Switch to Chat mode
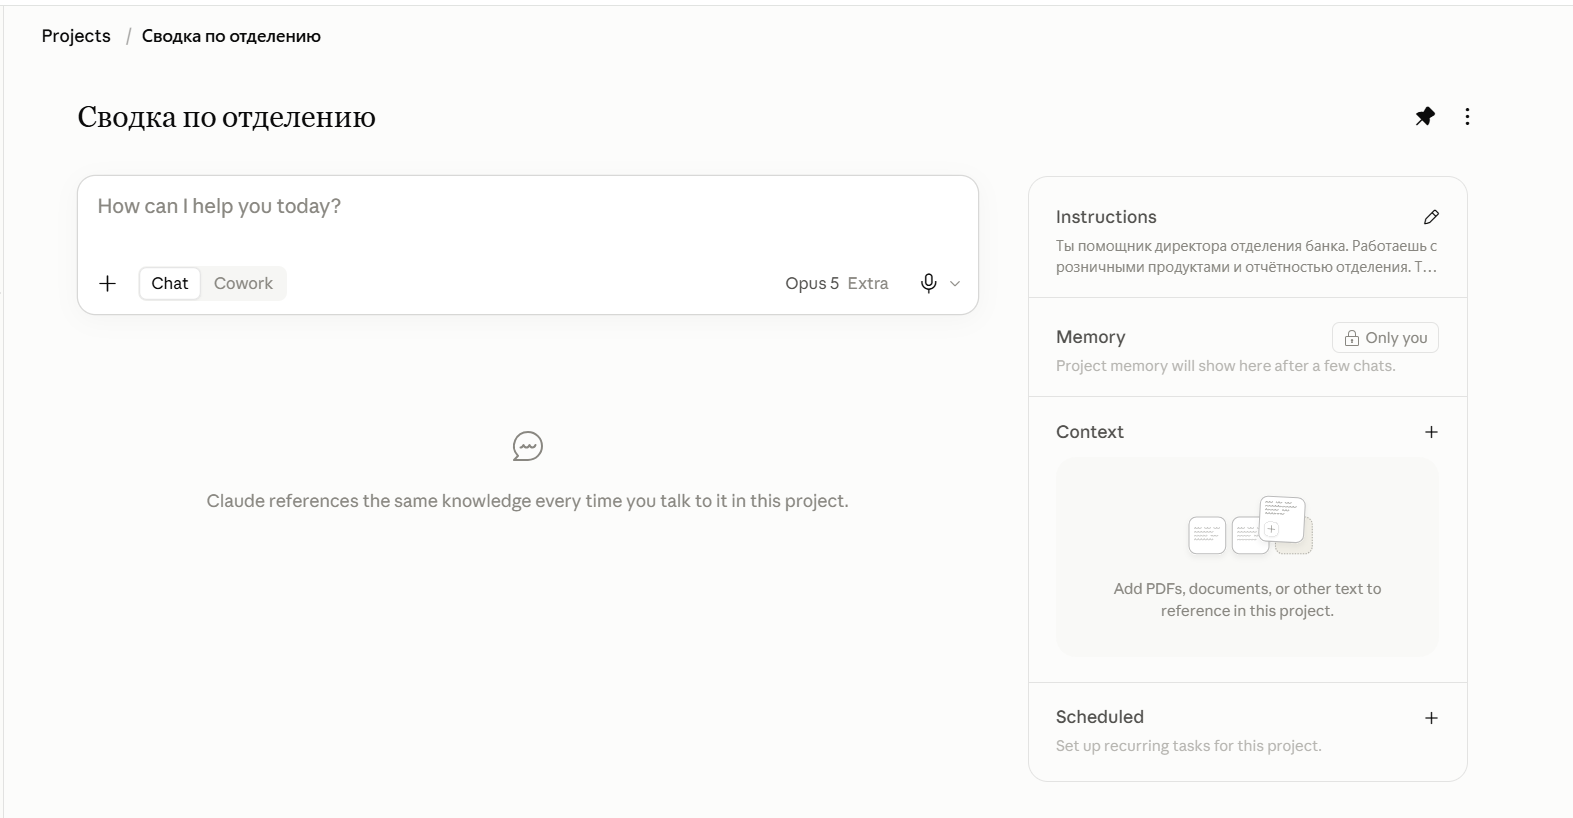The image size is (1573, 818). click(x=170, y=283)
